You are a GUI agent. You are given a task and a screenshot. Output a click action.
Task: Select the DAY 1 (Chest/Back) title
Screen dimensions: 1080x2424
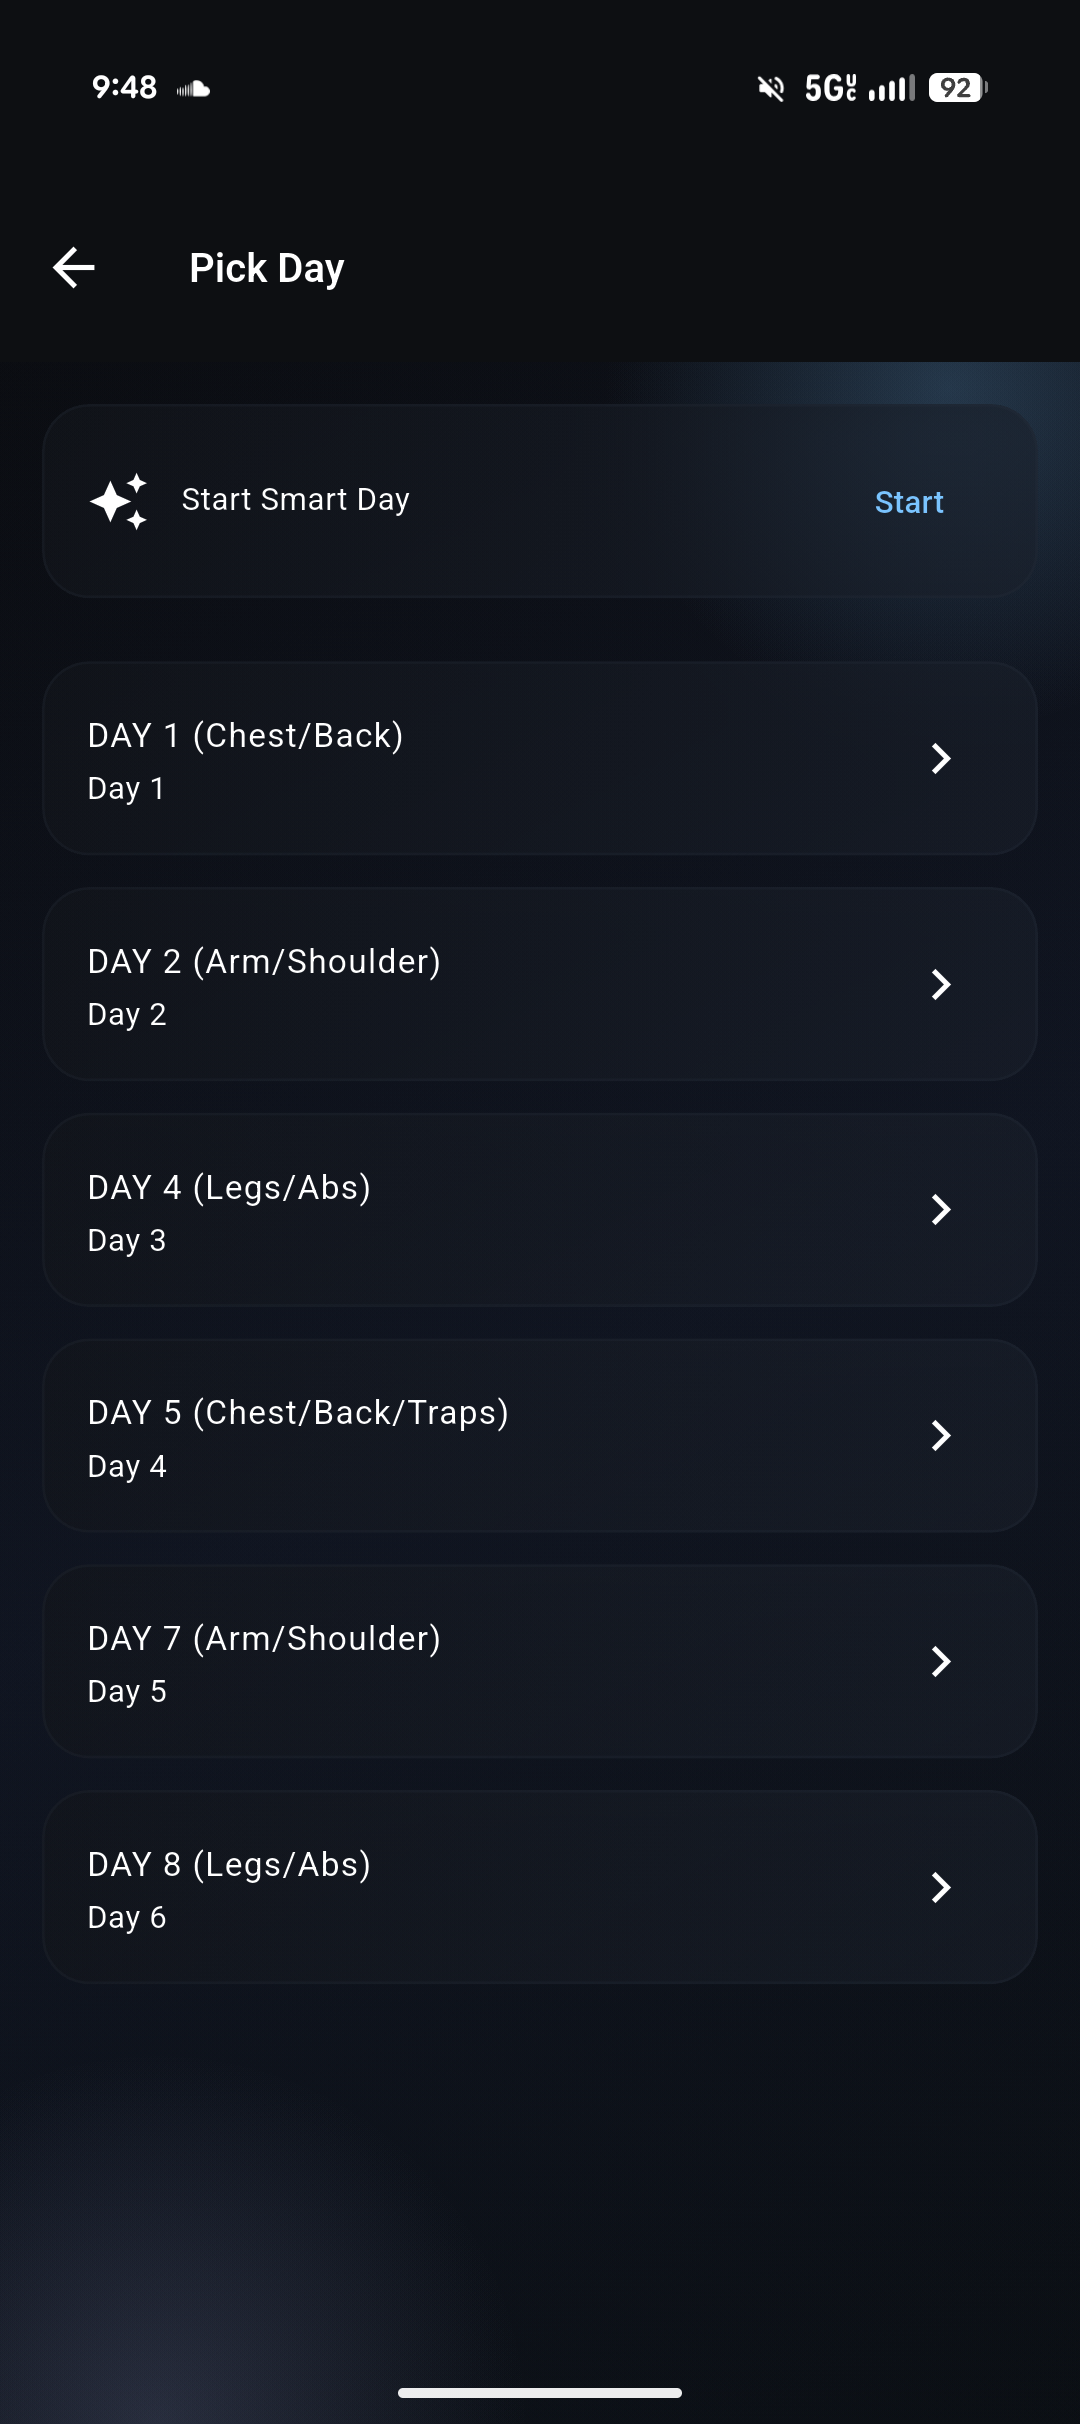pos(246,736)
